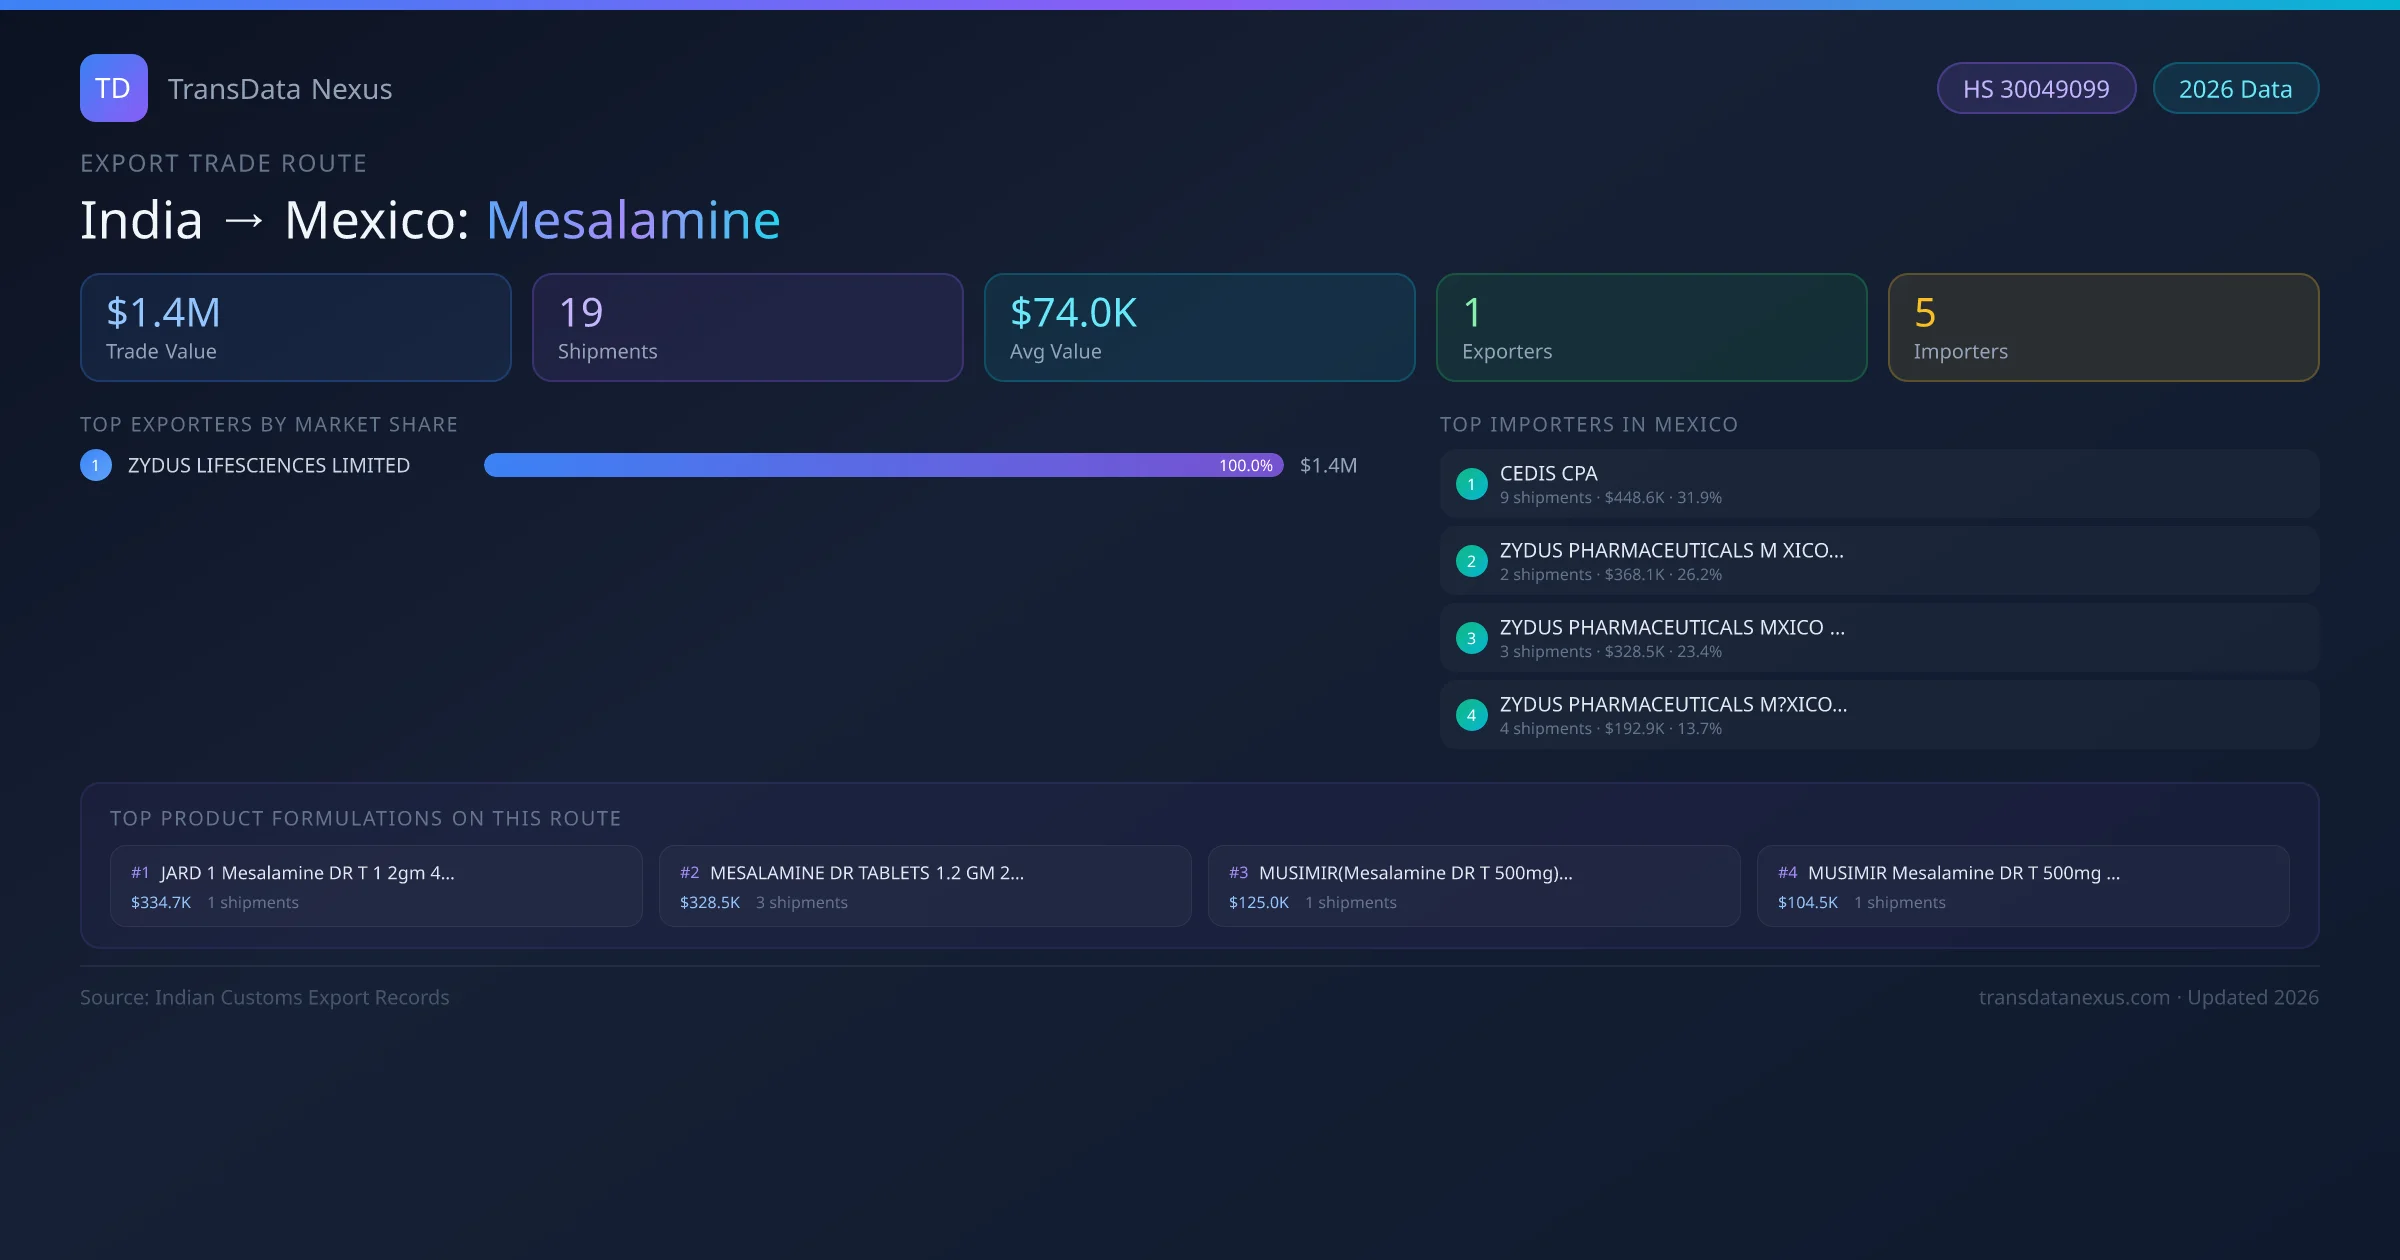Open the CEDIS CPA importer row
The width and height of the screenshot is (2400, 1260).
point(1878,484)
